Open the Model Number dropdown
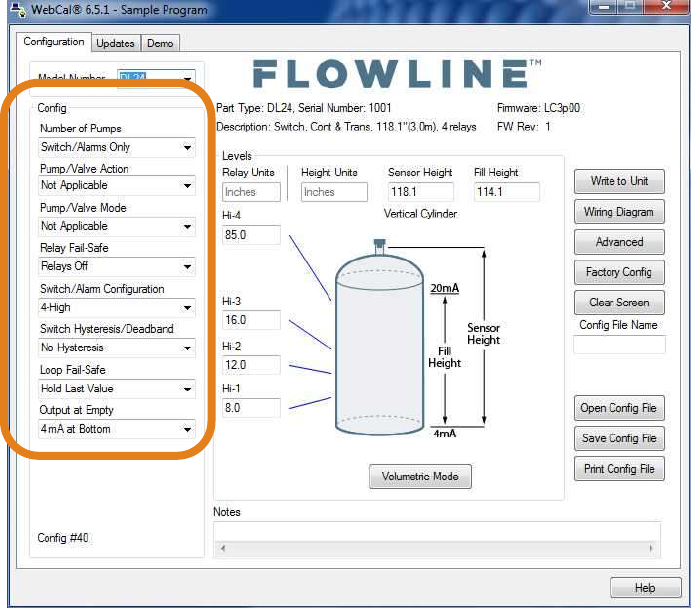Screen dimensions: 691x608 [156, 78]
